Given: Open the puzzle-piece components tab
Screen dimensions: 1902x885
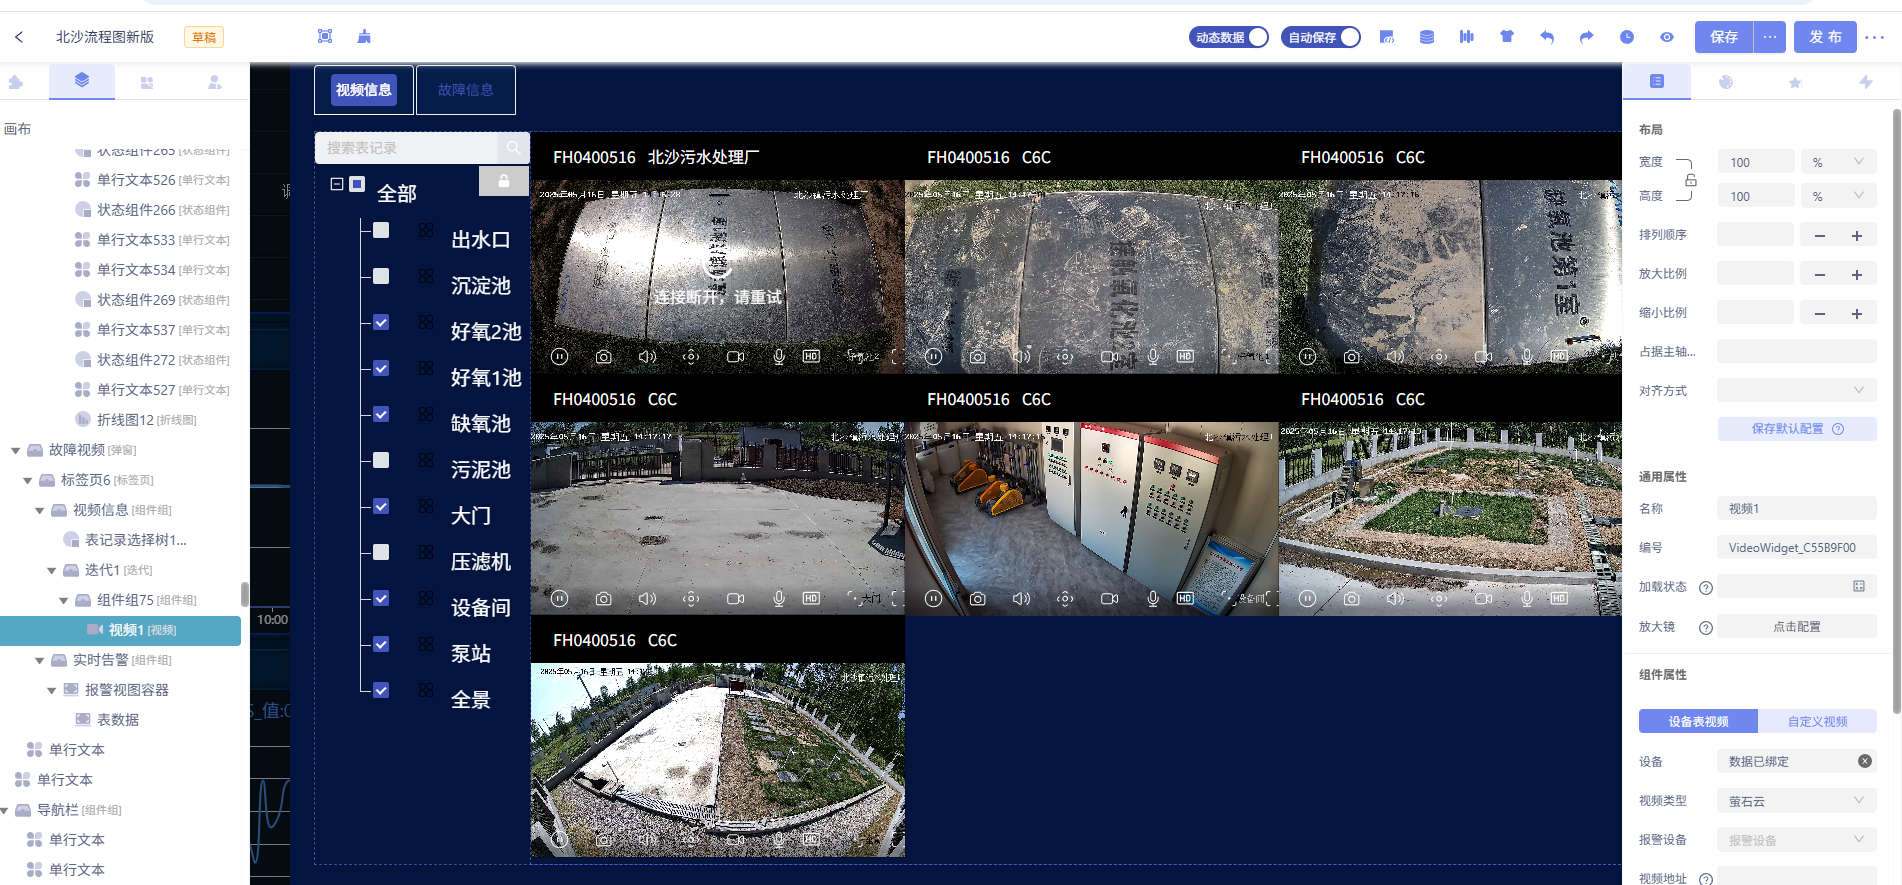Looking at the screenshot, I should (x=16, y=82).
